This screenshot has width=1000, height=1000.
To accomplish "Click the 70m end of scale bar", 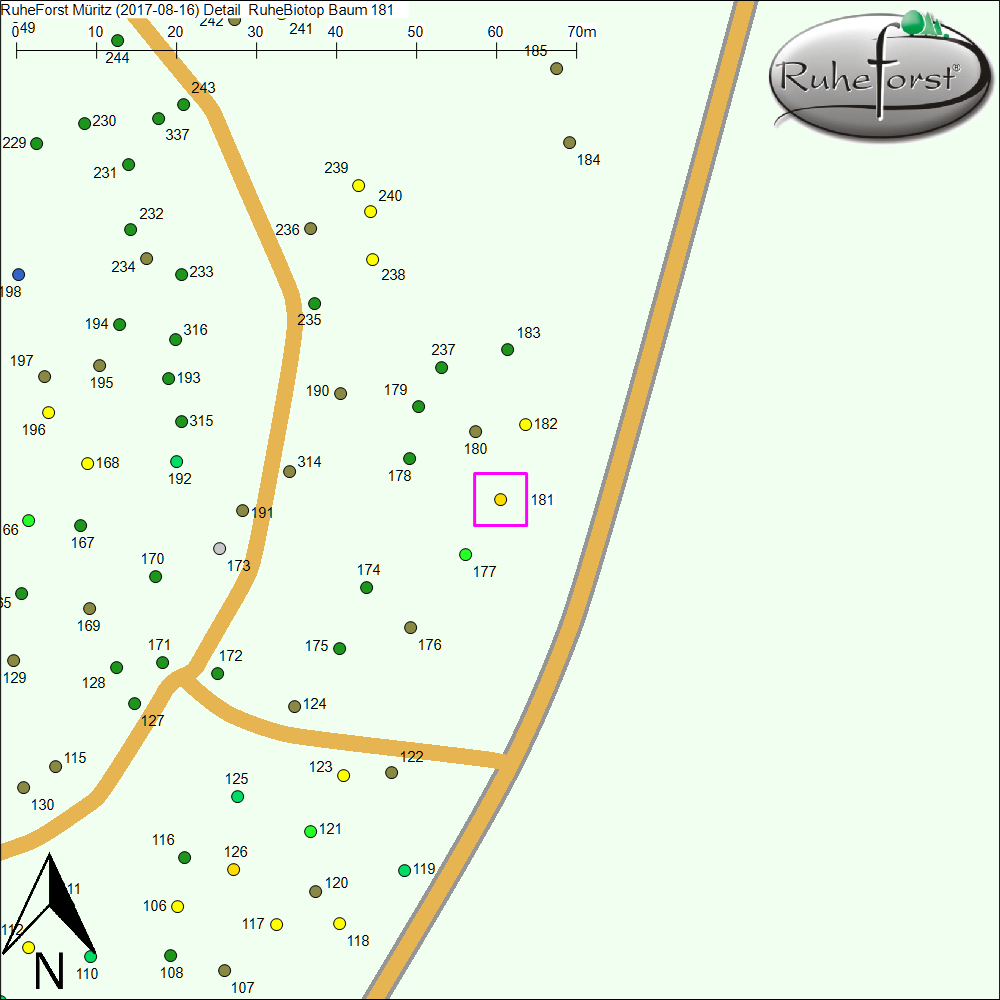I will point(576,47).
